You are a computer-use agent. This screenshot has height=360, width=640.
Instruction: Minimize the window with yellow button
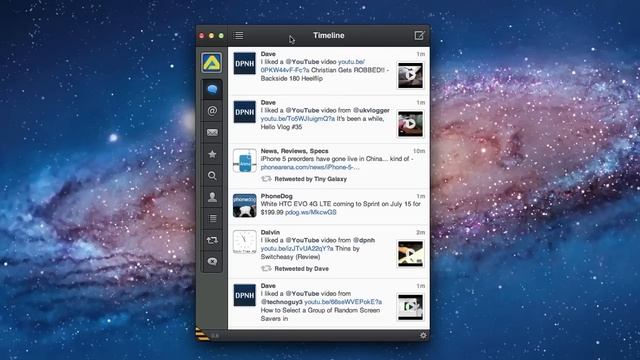(x=211, y=36)
